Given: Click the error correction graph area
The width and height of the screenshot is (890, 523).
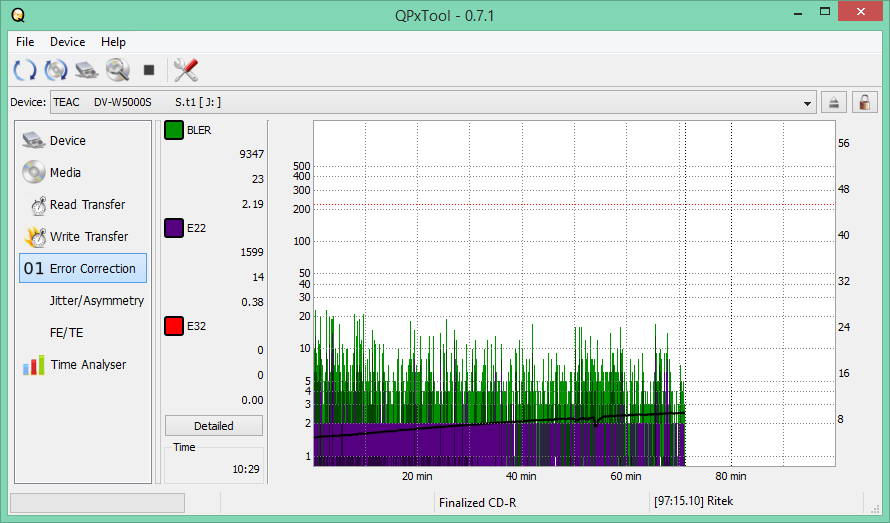Looking at the screenshot, I should [x=574, y=293].
